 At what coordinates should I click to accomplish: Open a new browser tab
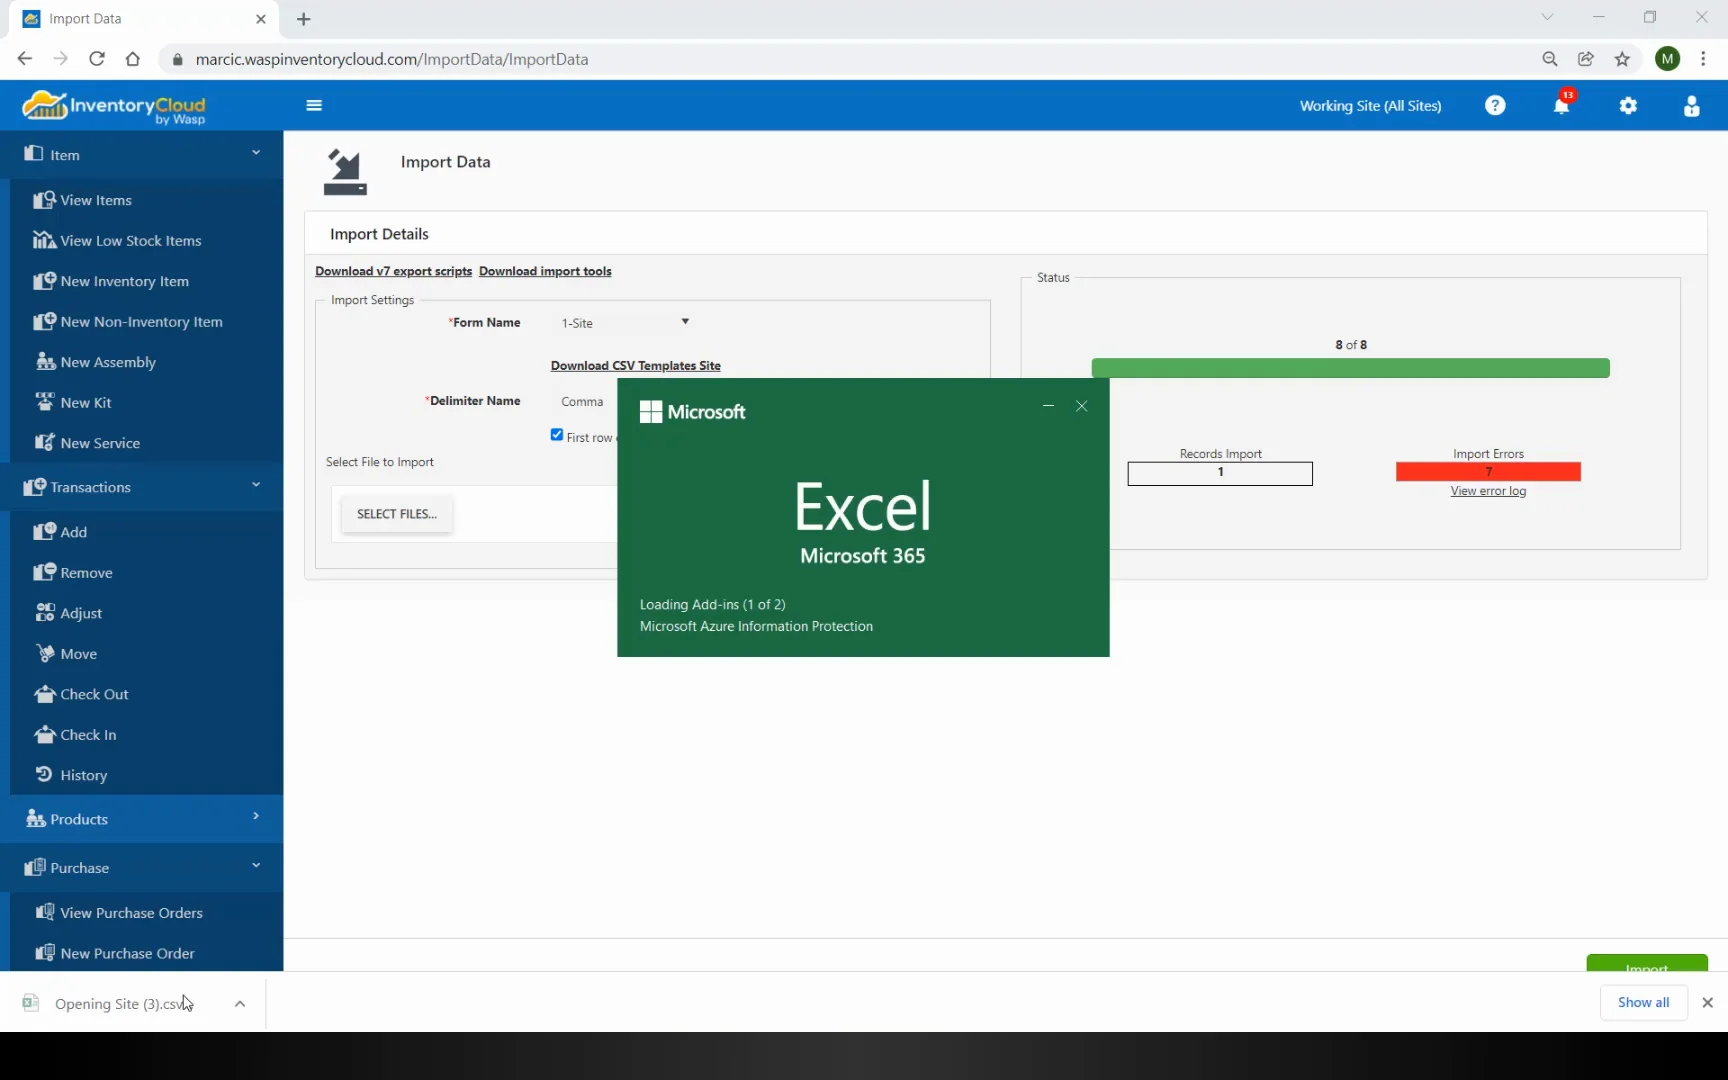coord(304,19)
